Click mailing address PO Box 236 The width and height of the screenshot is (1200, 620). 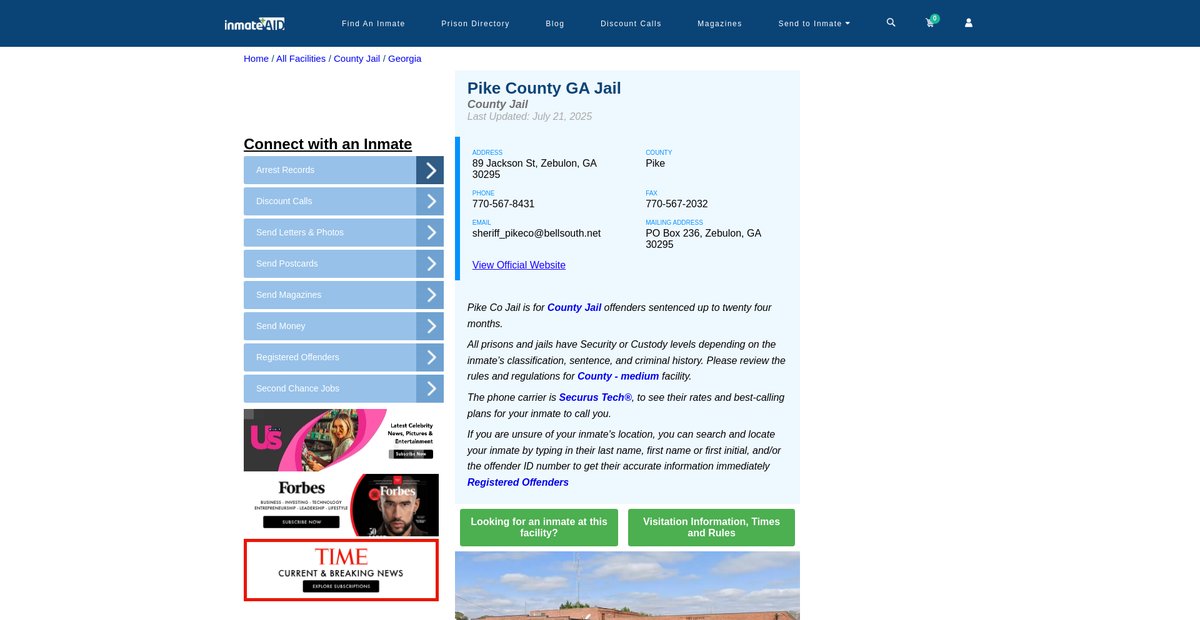point(703,239)
